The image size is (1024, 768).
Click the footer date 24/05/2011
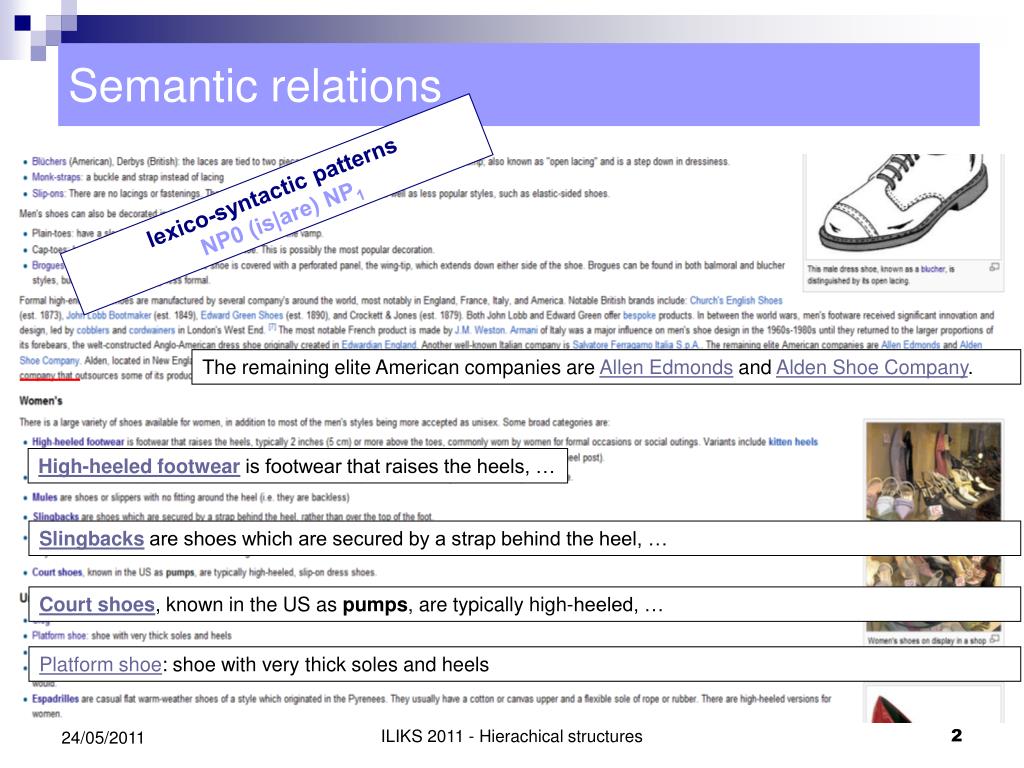103,738
